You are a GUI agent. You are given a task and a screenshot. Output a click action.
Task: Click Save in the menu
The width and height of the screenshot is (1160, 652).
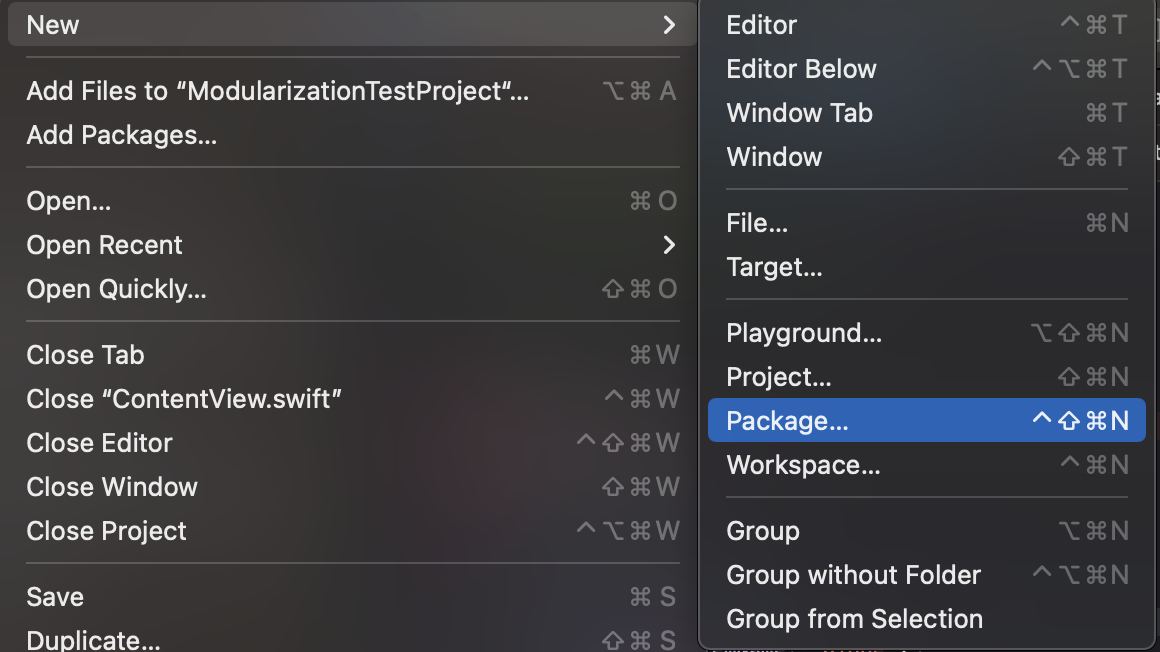pos(55,597)
